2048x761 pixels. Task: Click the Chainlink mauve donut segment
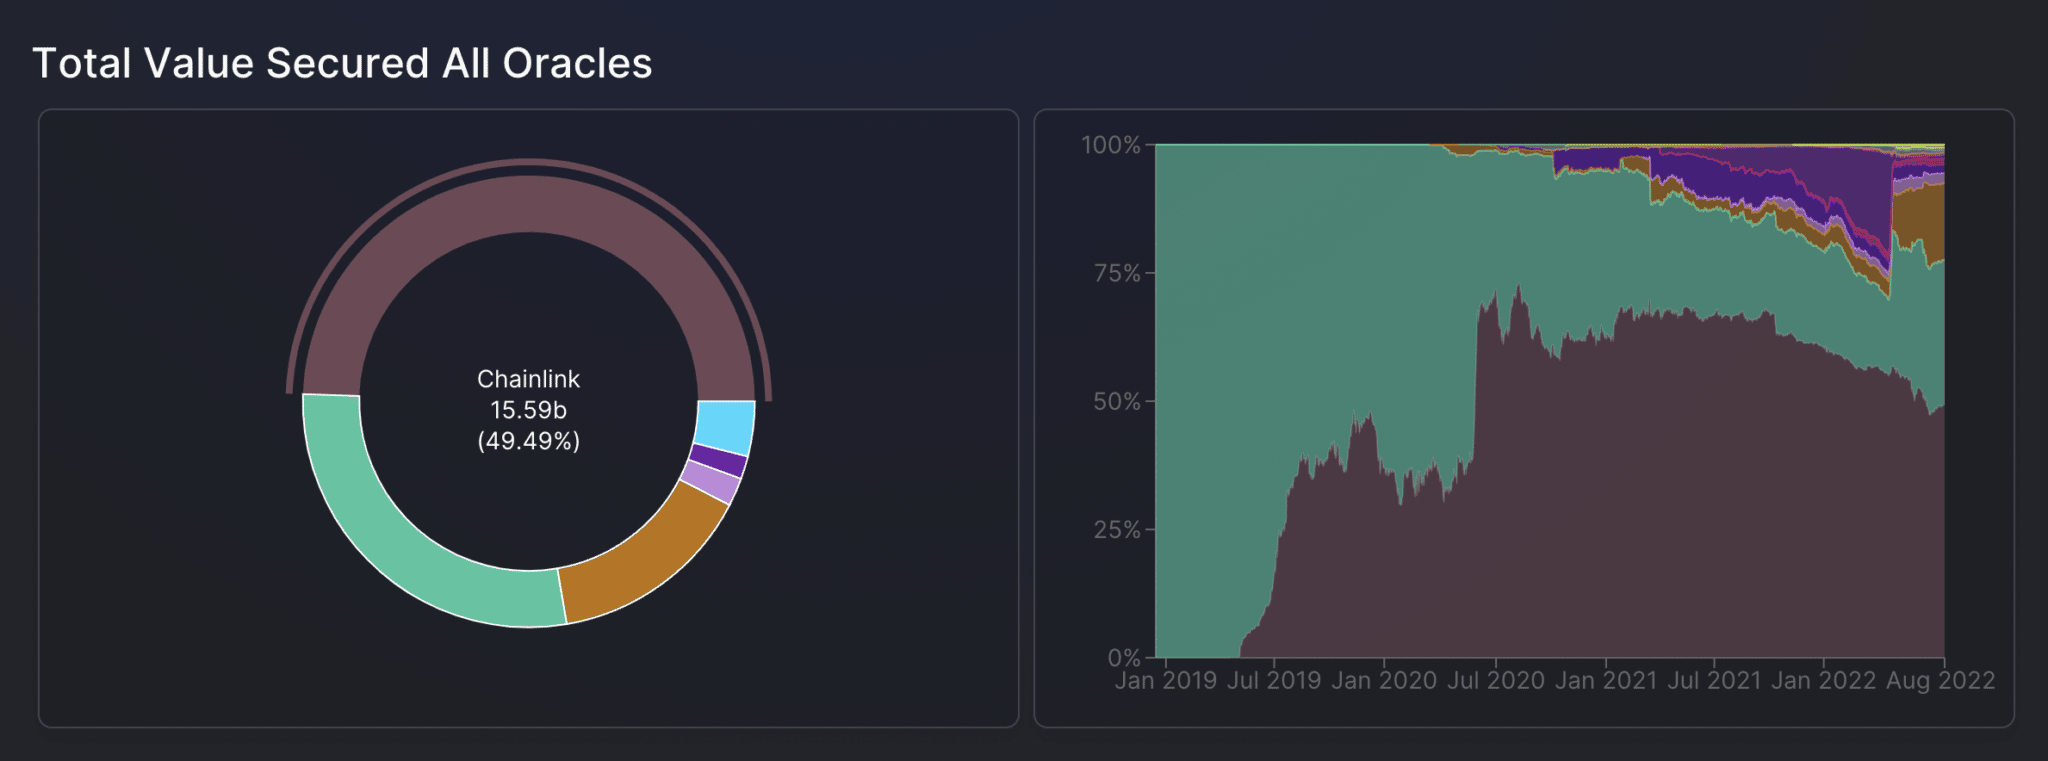point(528,204)
